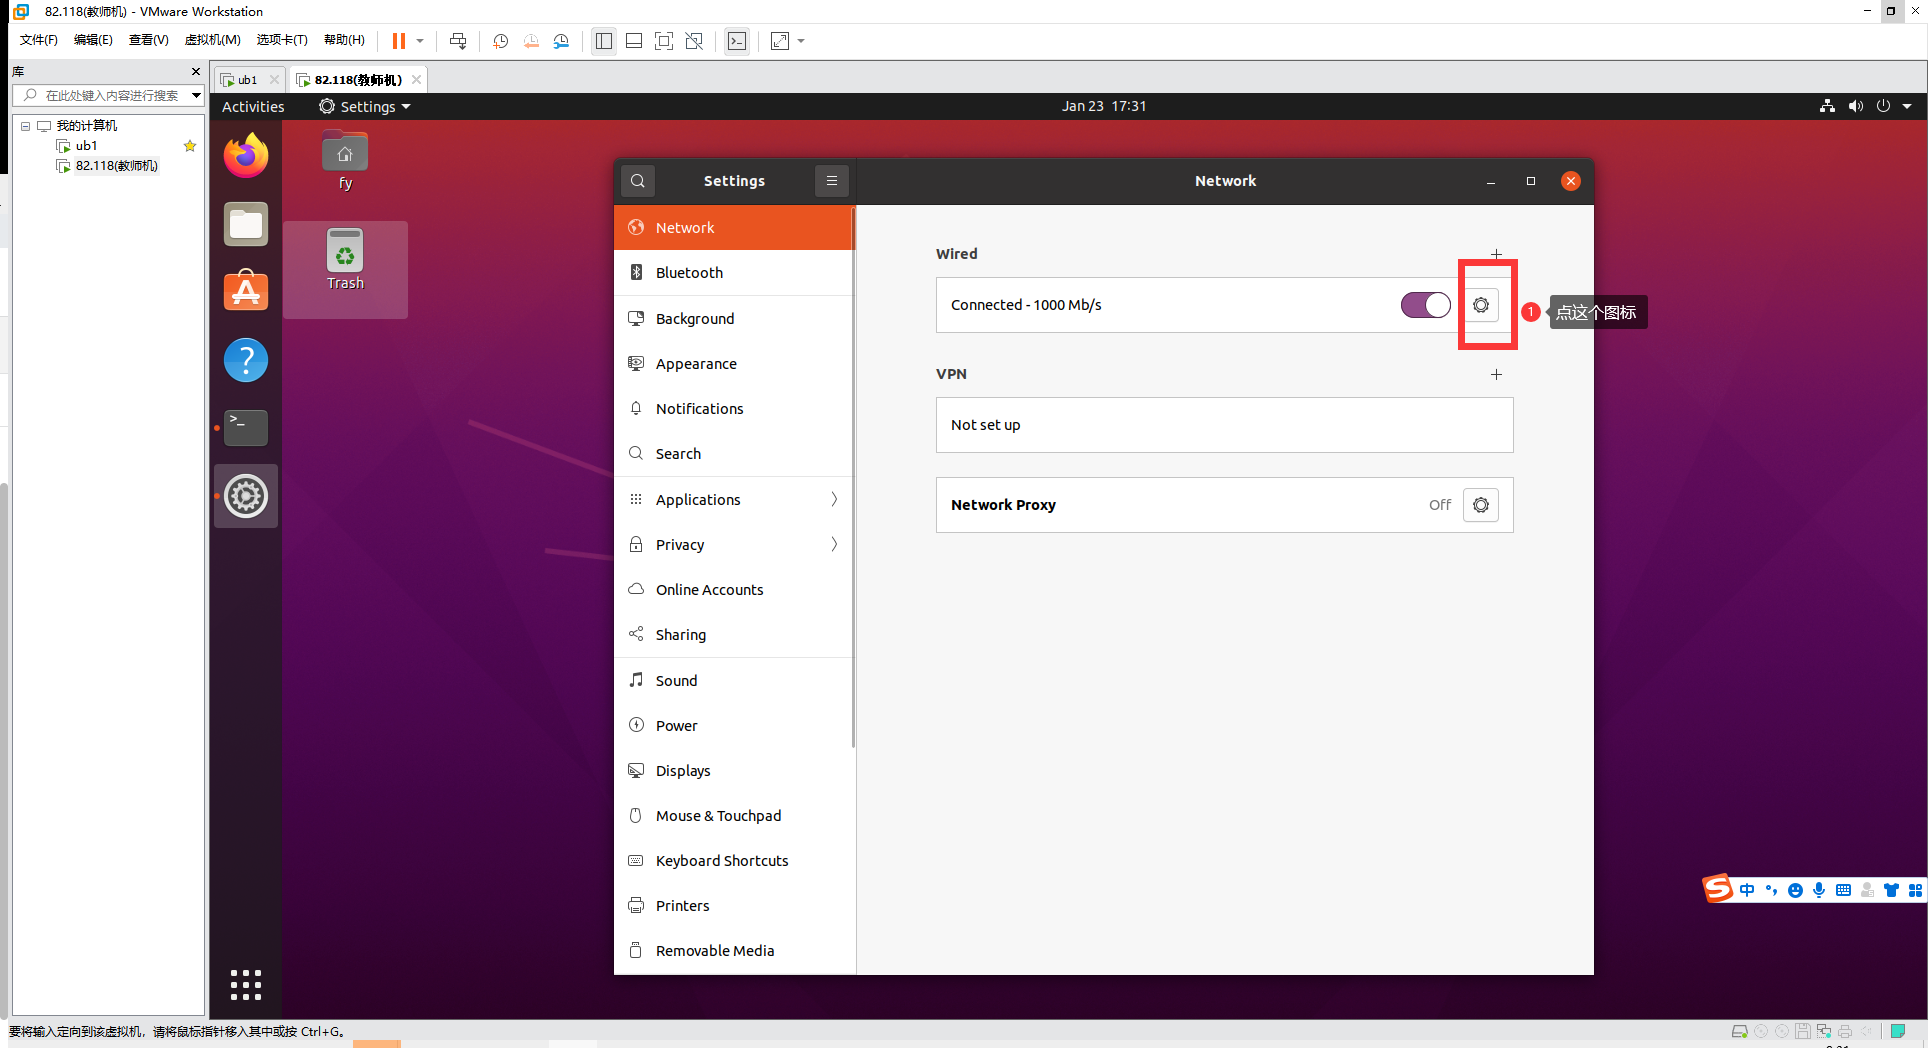Select the Trash icon on desktop

(345, 260)
